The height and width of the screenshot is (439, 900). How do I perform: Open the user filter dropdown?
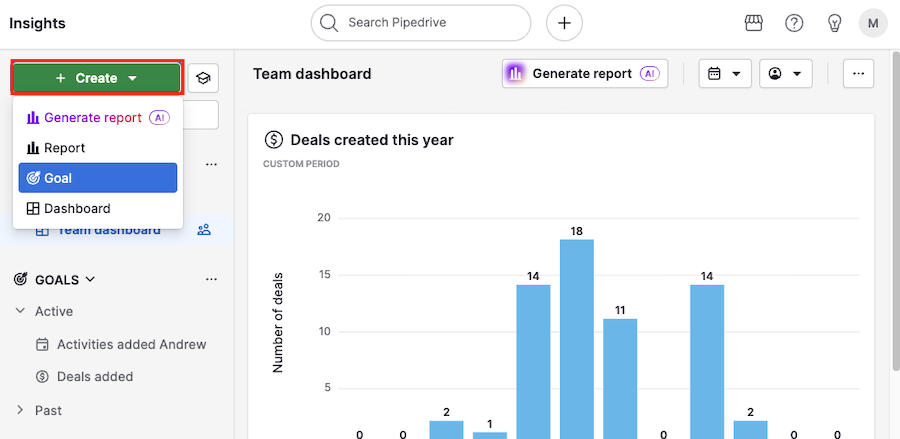pyautogui.click(x=785, y=73)
